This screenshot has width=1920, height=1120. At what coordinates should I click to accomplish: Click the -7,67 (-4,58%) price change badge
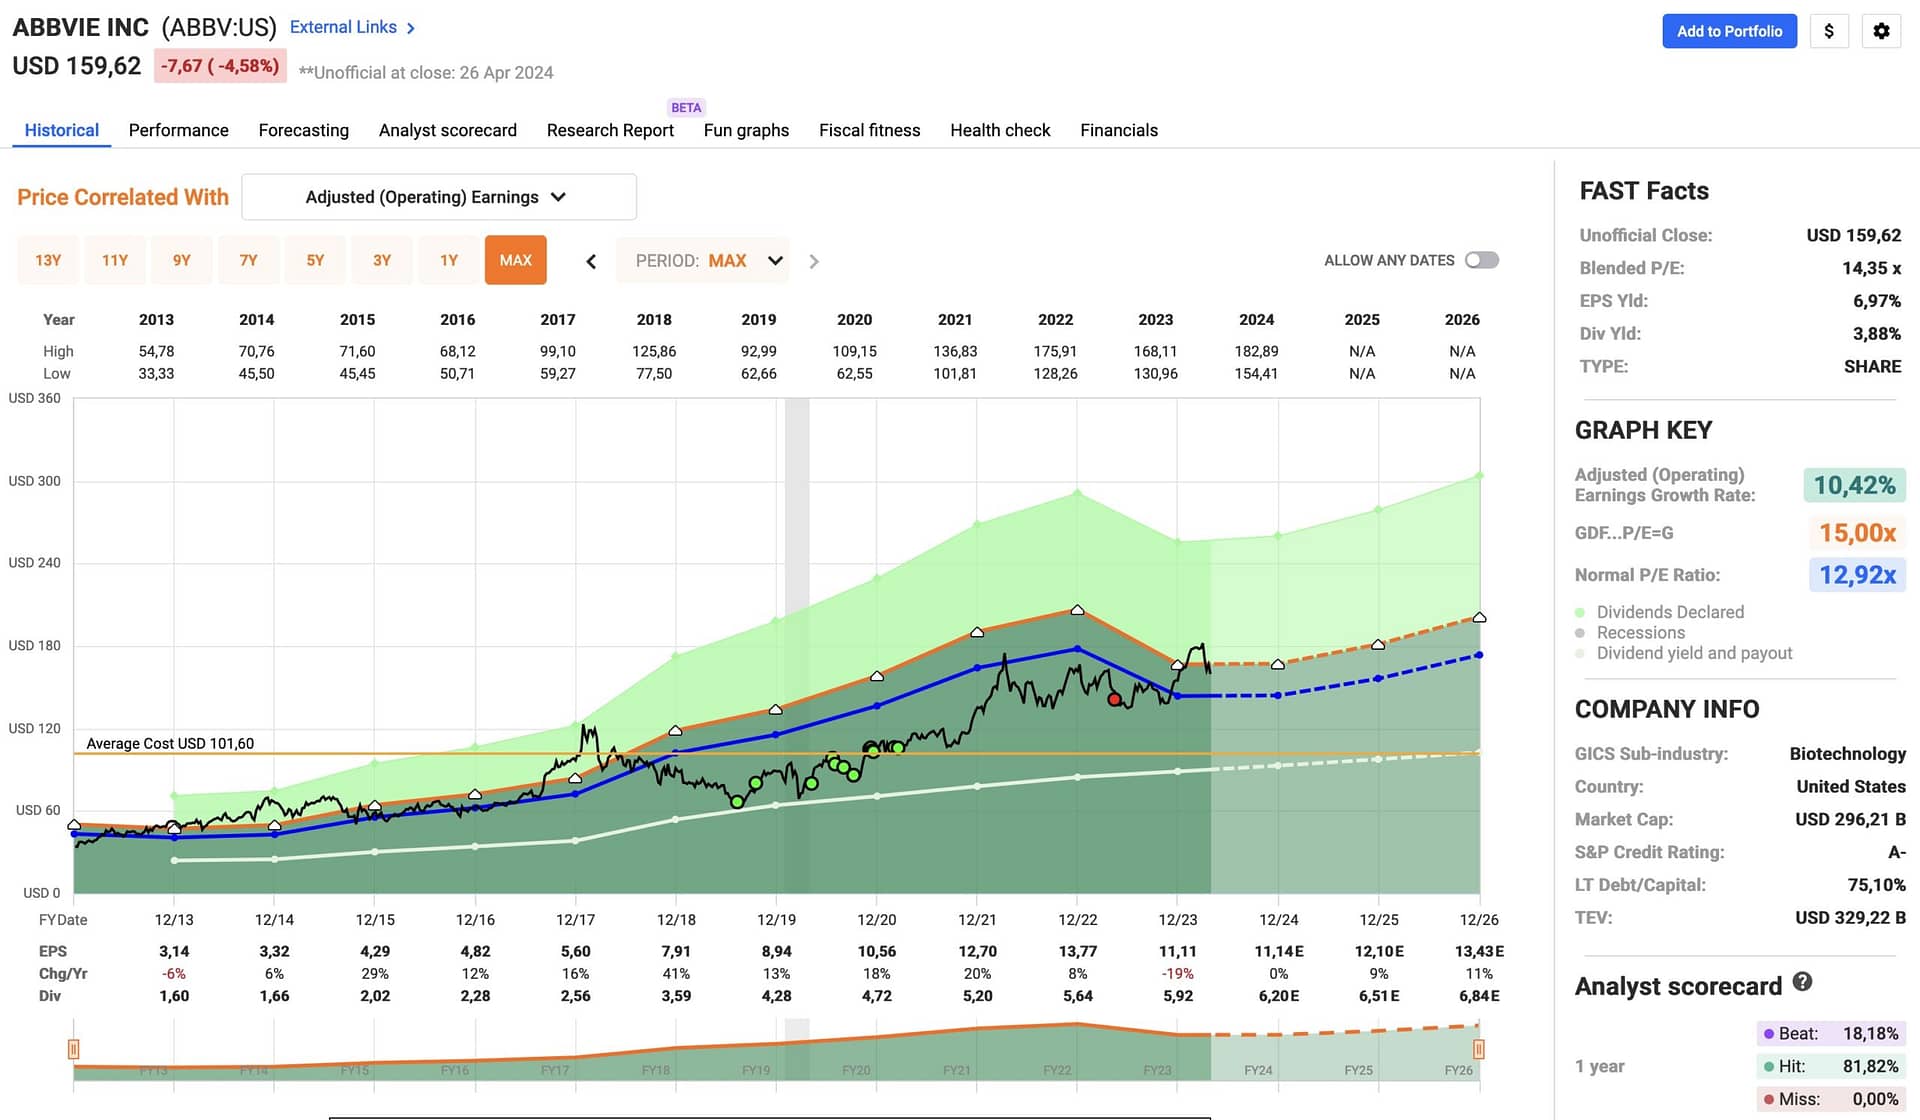point(221,66)
